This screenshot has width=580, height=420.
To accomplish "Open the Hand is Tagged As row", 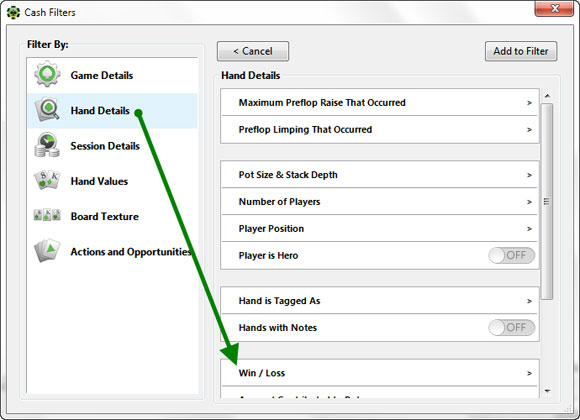I will 380,301.
